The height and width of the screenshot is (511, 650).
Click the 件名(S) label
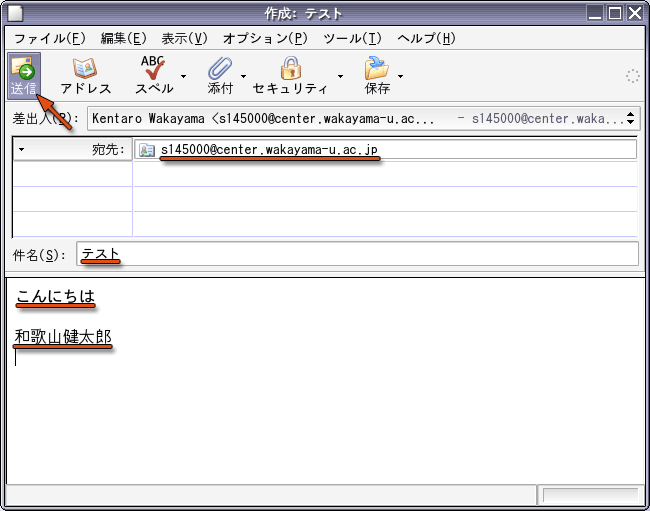coord(39,255)
